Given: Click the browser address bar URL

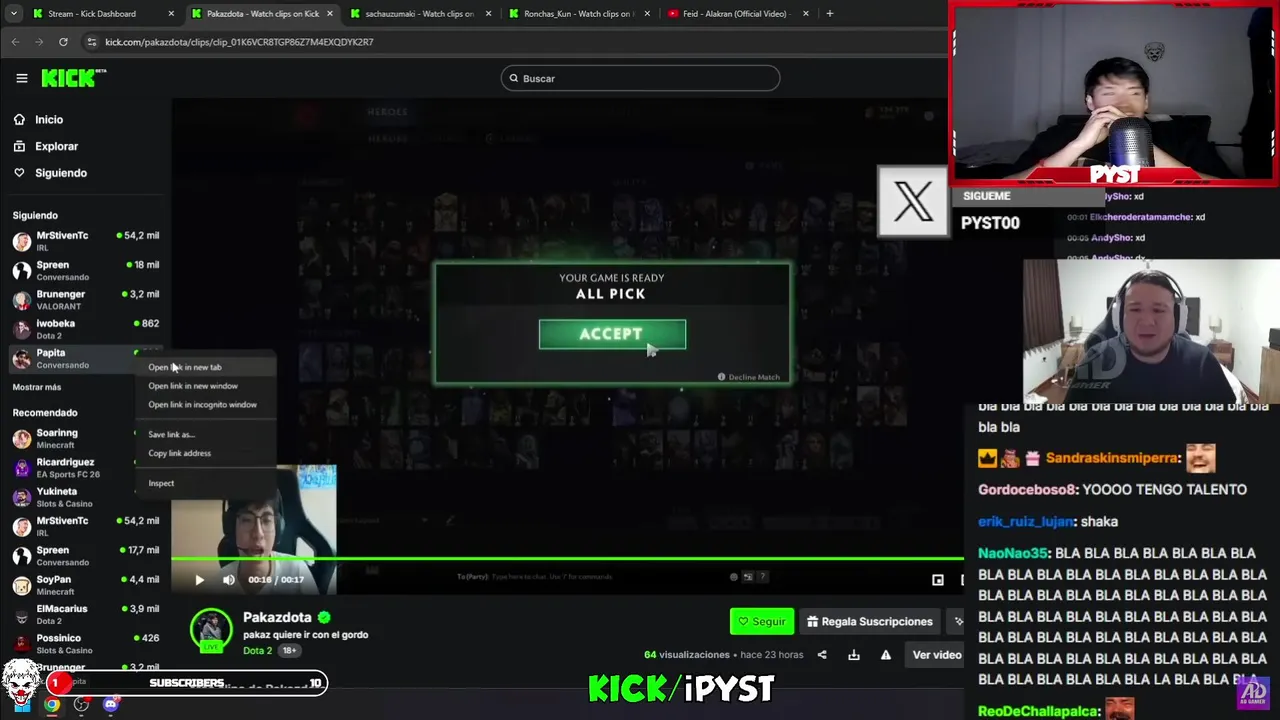Looking at the screenshot, I should (239, 42).
